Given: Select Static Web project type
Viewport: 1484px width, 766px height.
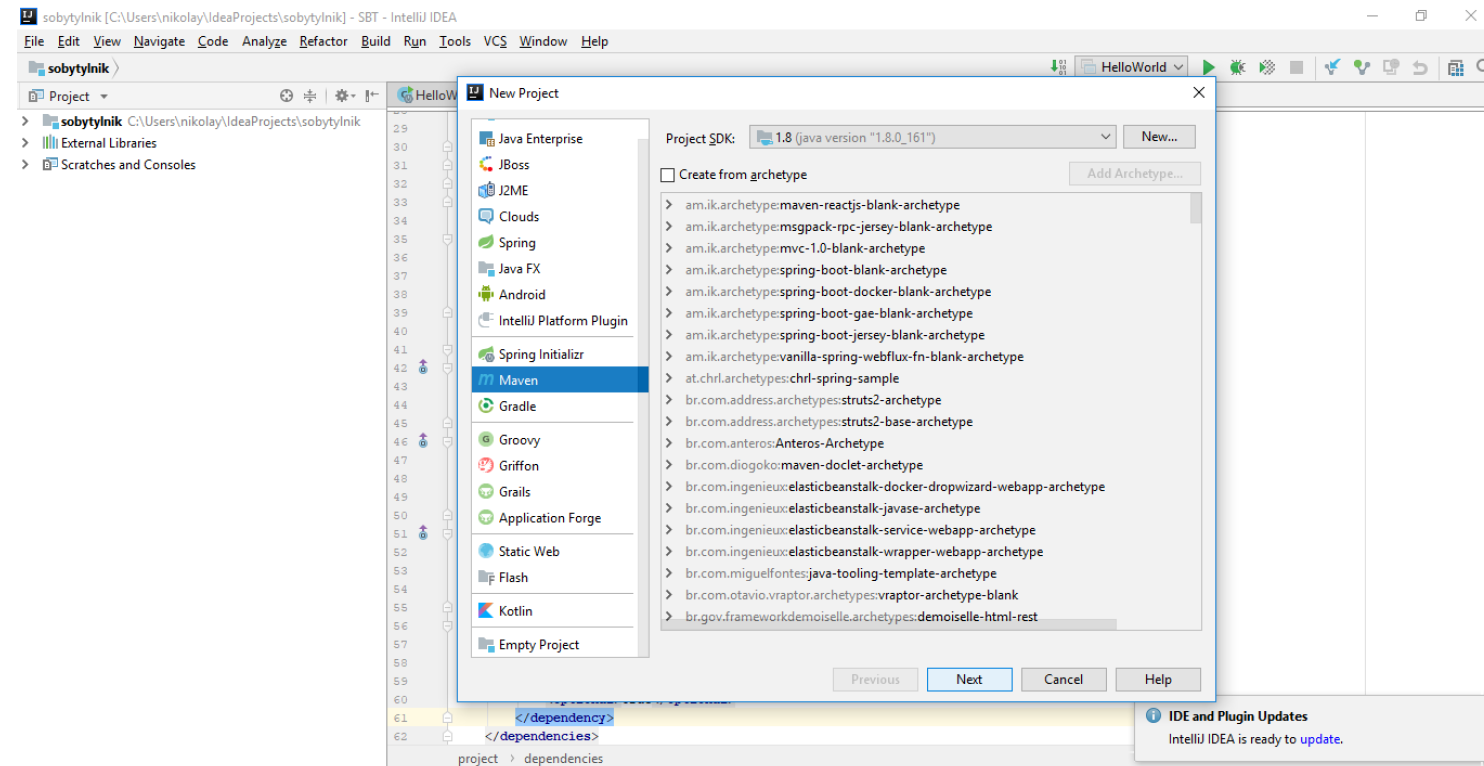Looking at the screenshot, I should click(560, 551).
